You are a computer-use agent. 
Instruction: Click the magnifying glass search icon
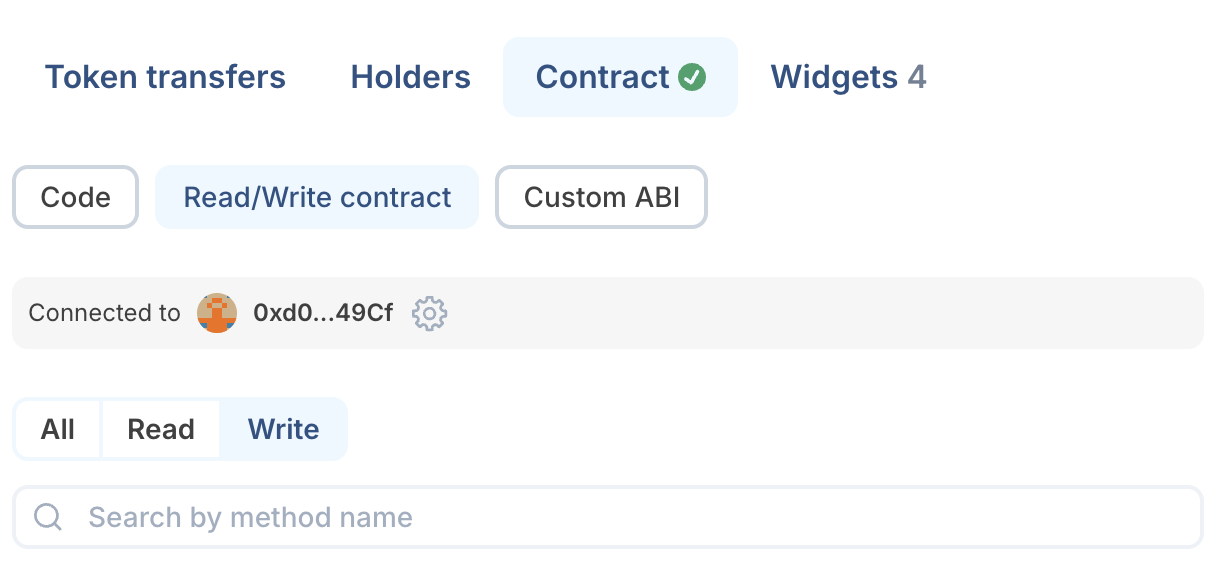pos(48,517)
